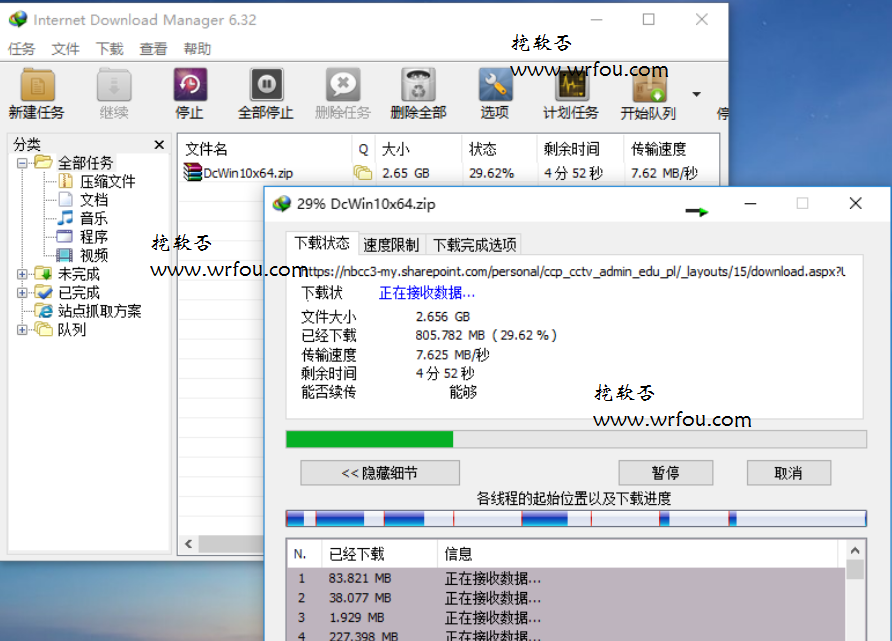Switch to the 下载完成选项 tab

pyautogui.click(x=474, y=245)
